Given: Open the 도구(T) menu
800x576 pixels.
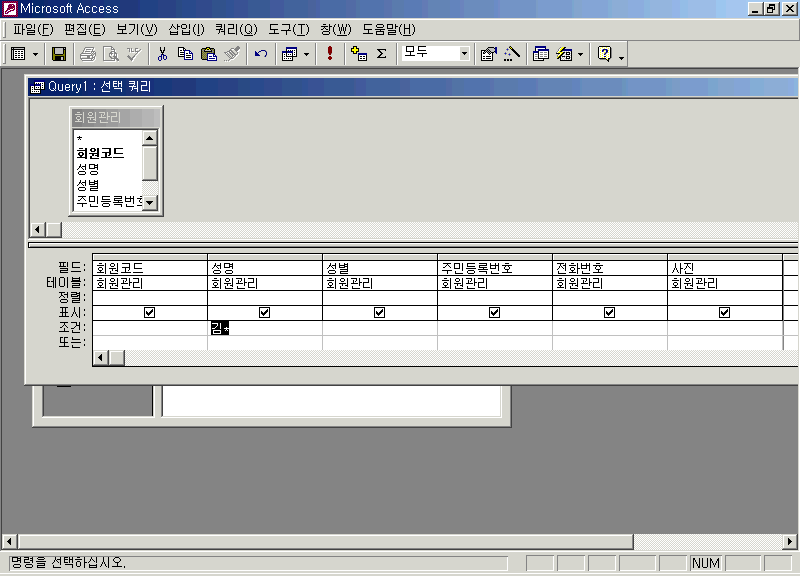Looking at the screenshot, I should pyautogui.click(x=289, y=30).
